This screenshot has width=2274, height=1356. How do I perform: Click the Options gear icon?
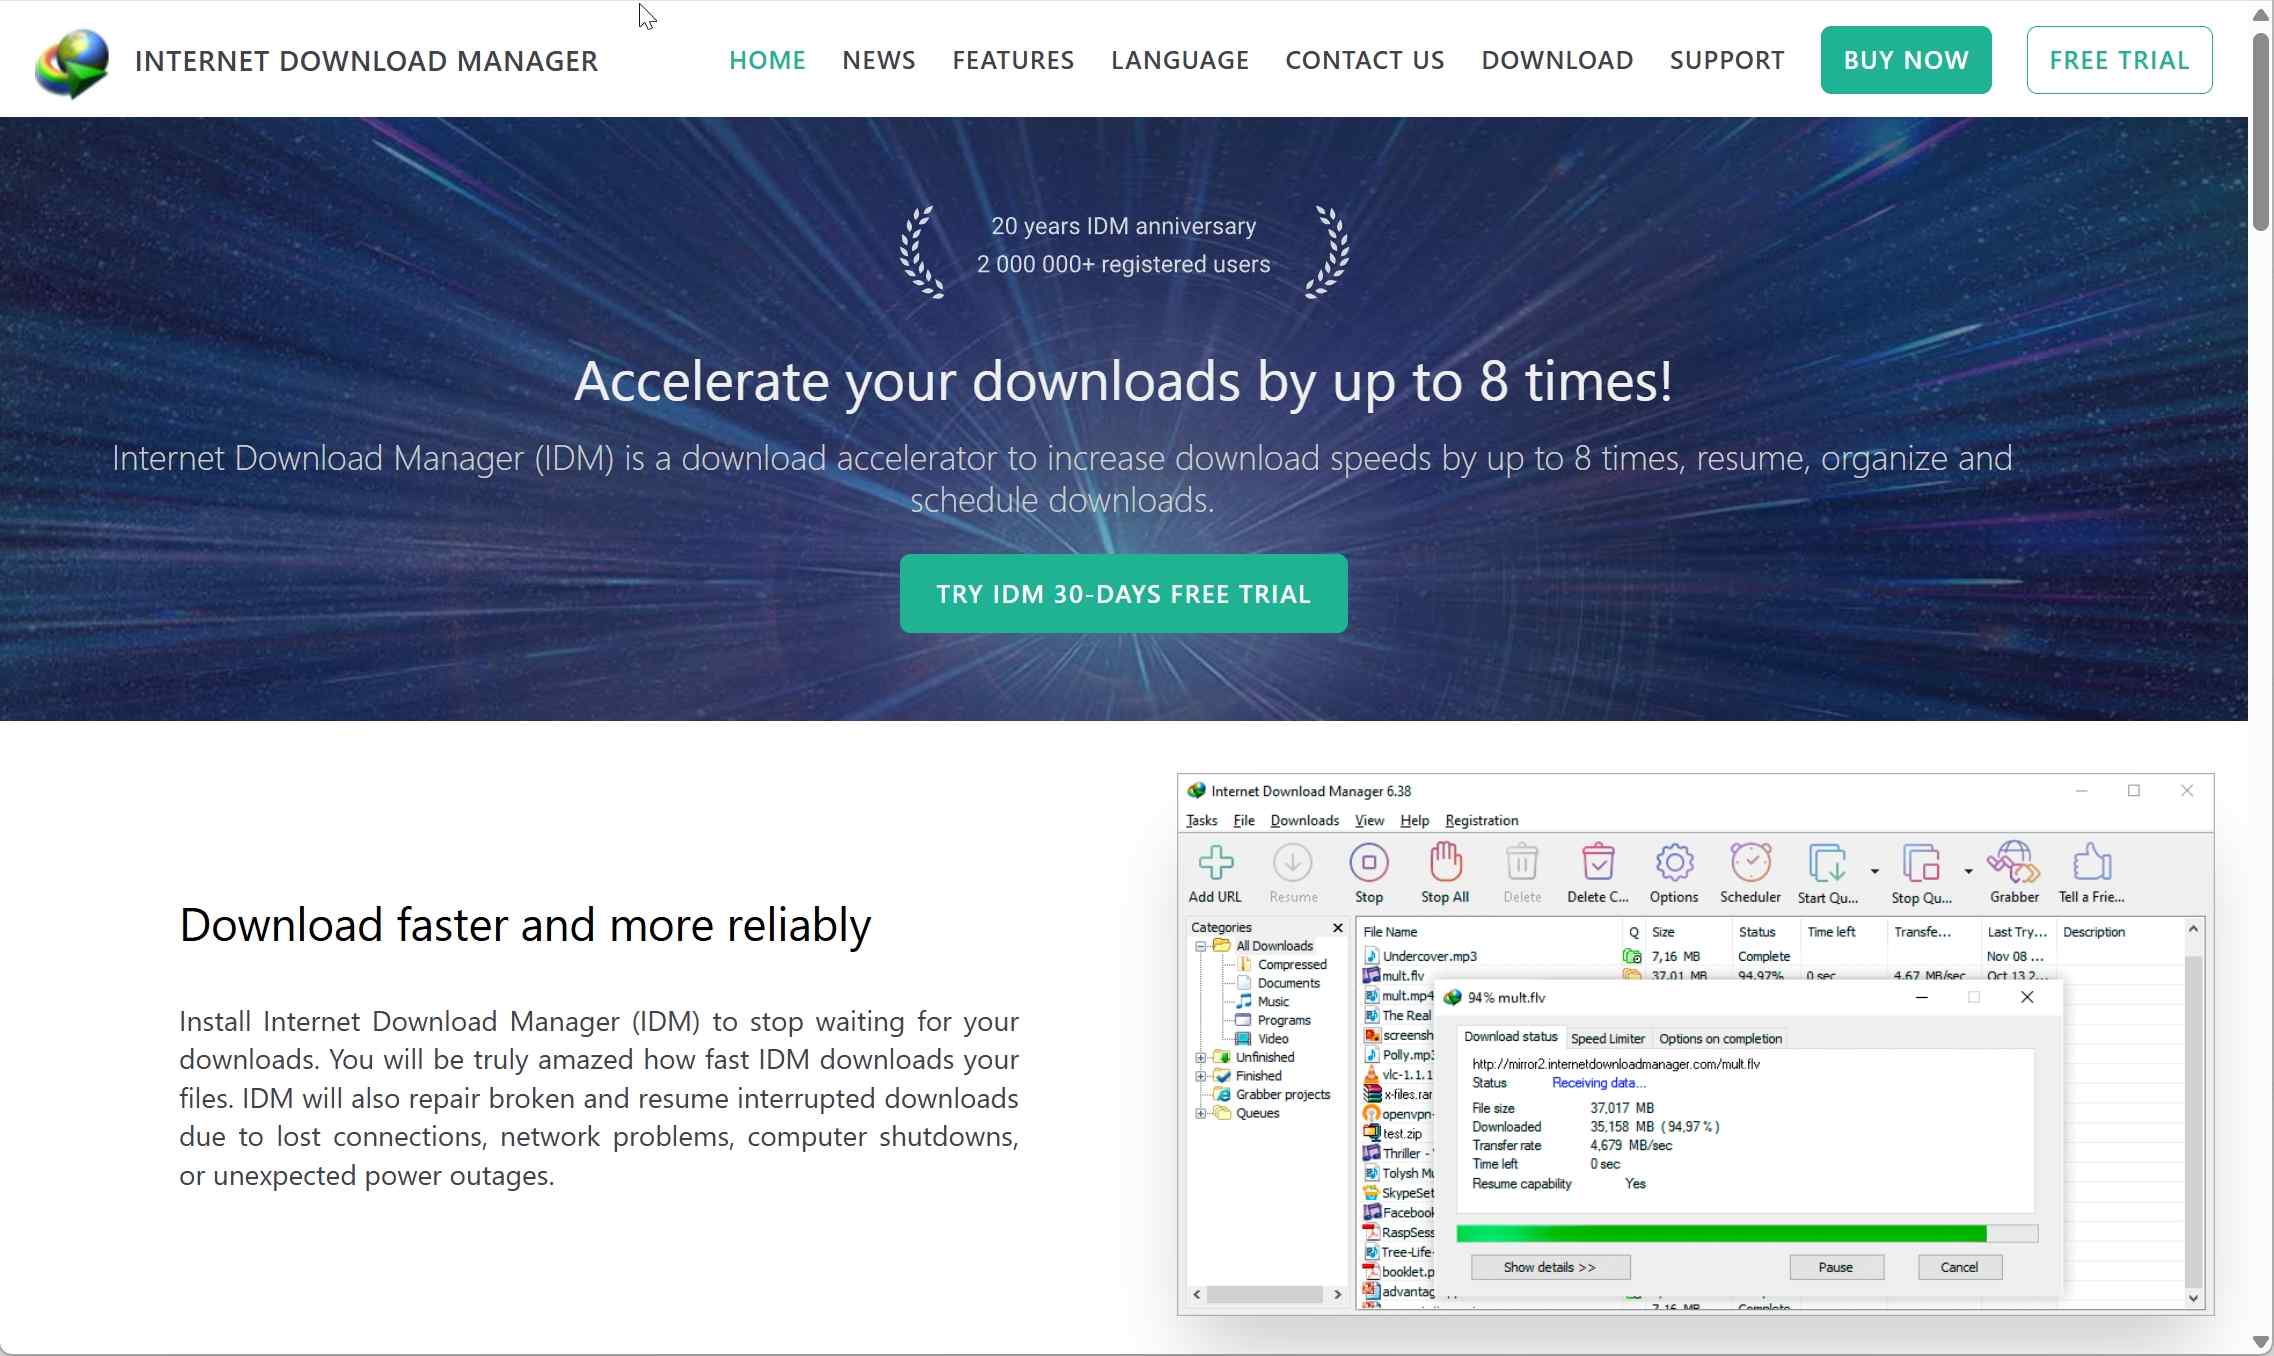click(1674, 862)
